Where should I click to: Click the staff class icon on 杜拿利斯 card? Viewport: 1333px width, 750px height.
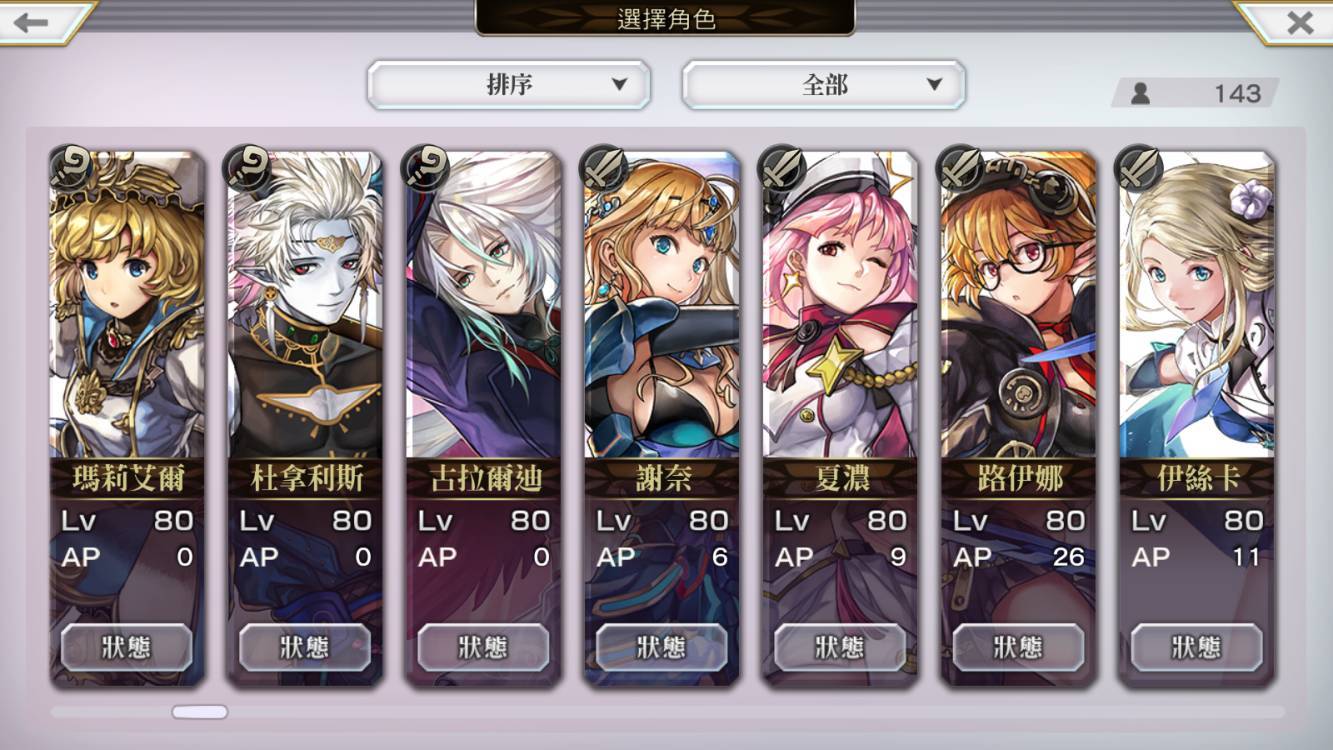[x=247, y=167]
